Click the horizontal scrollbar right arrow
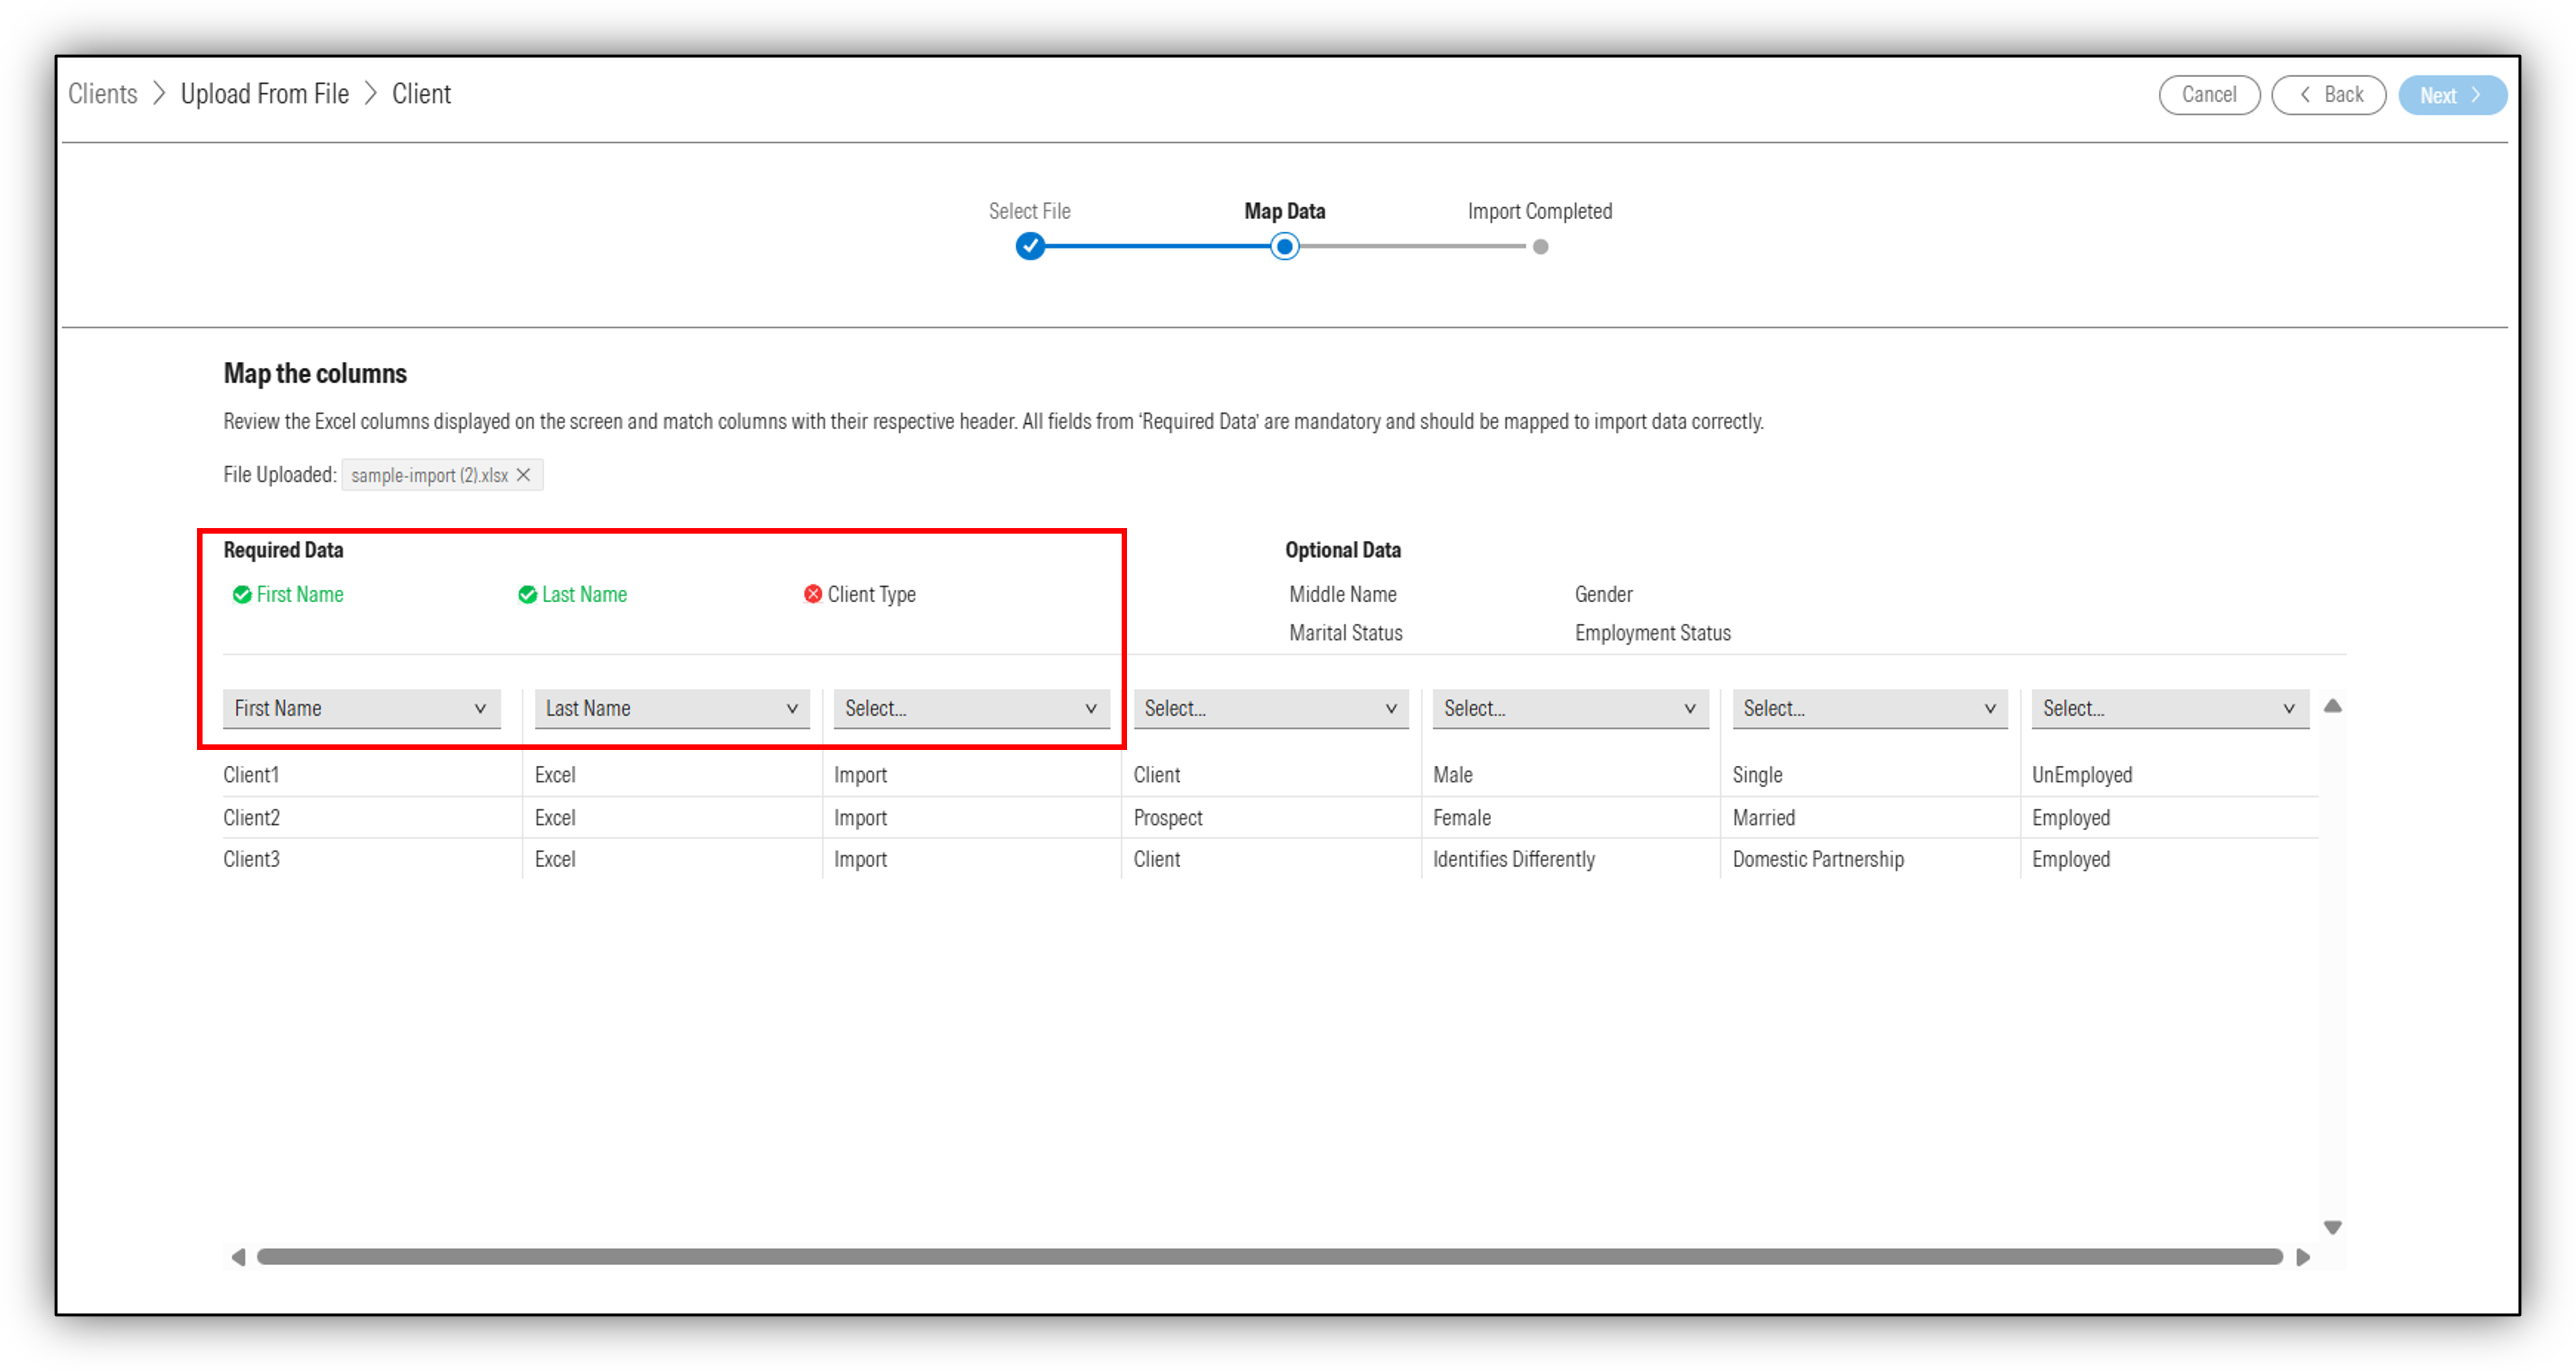Image resolution: width=2576 pixels, height=1371 pixels. click(2303, 1257)
